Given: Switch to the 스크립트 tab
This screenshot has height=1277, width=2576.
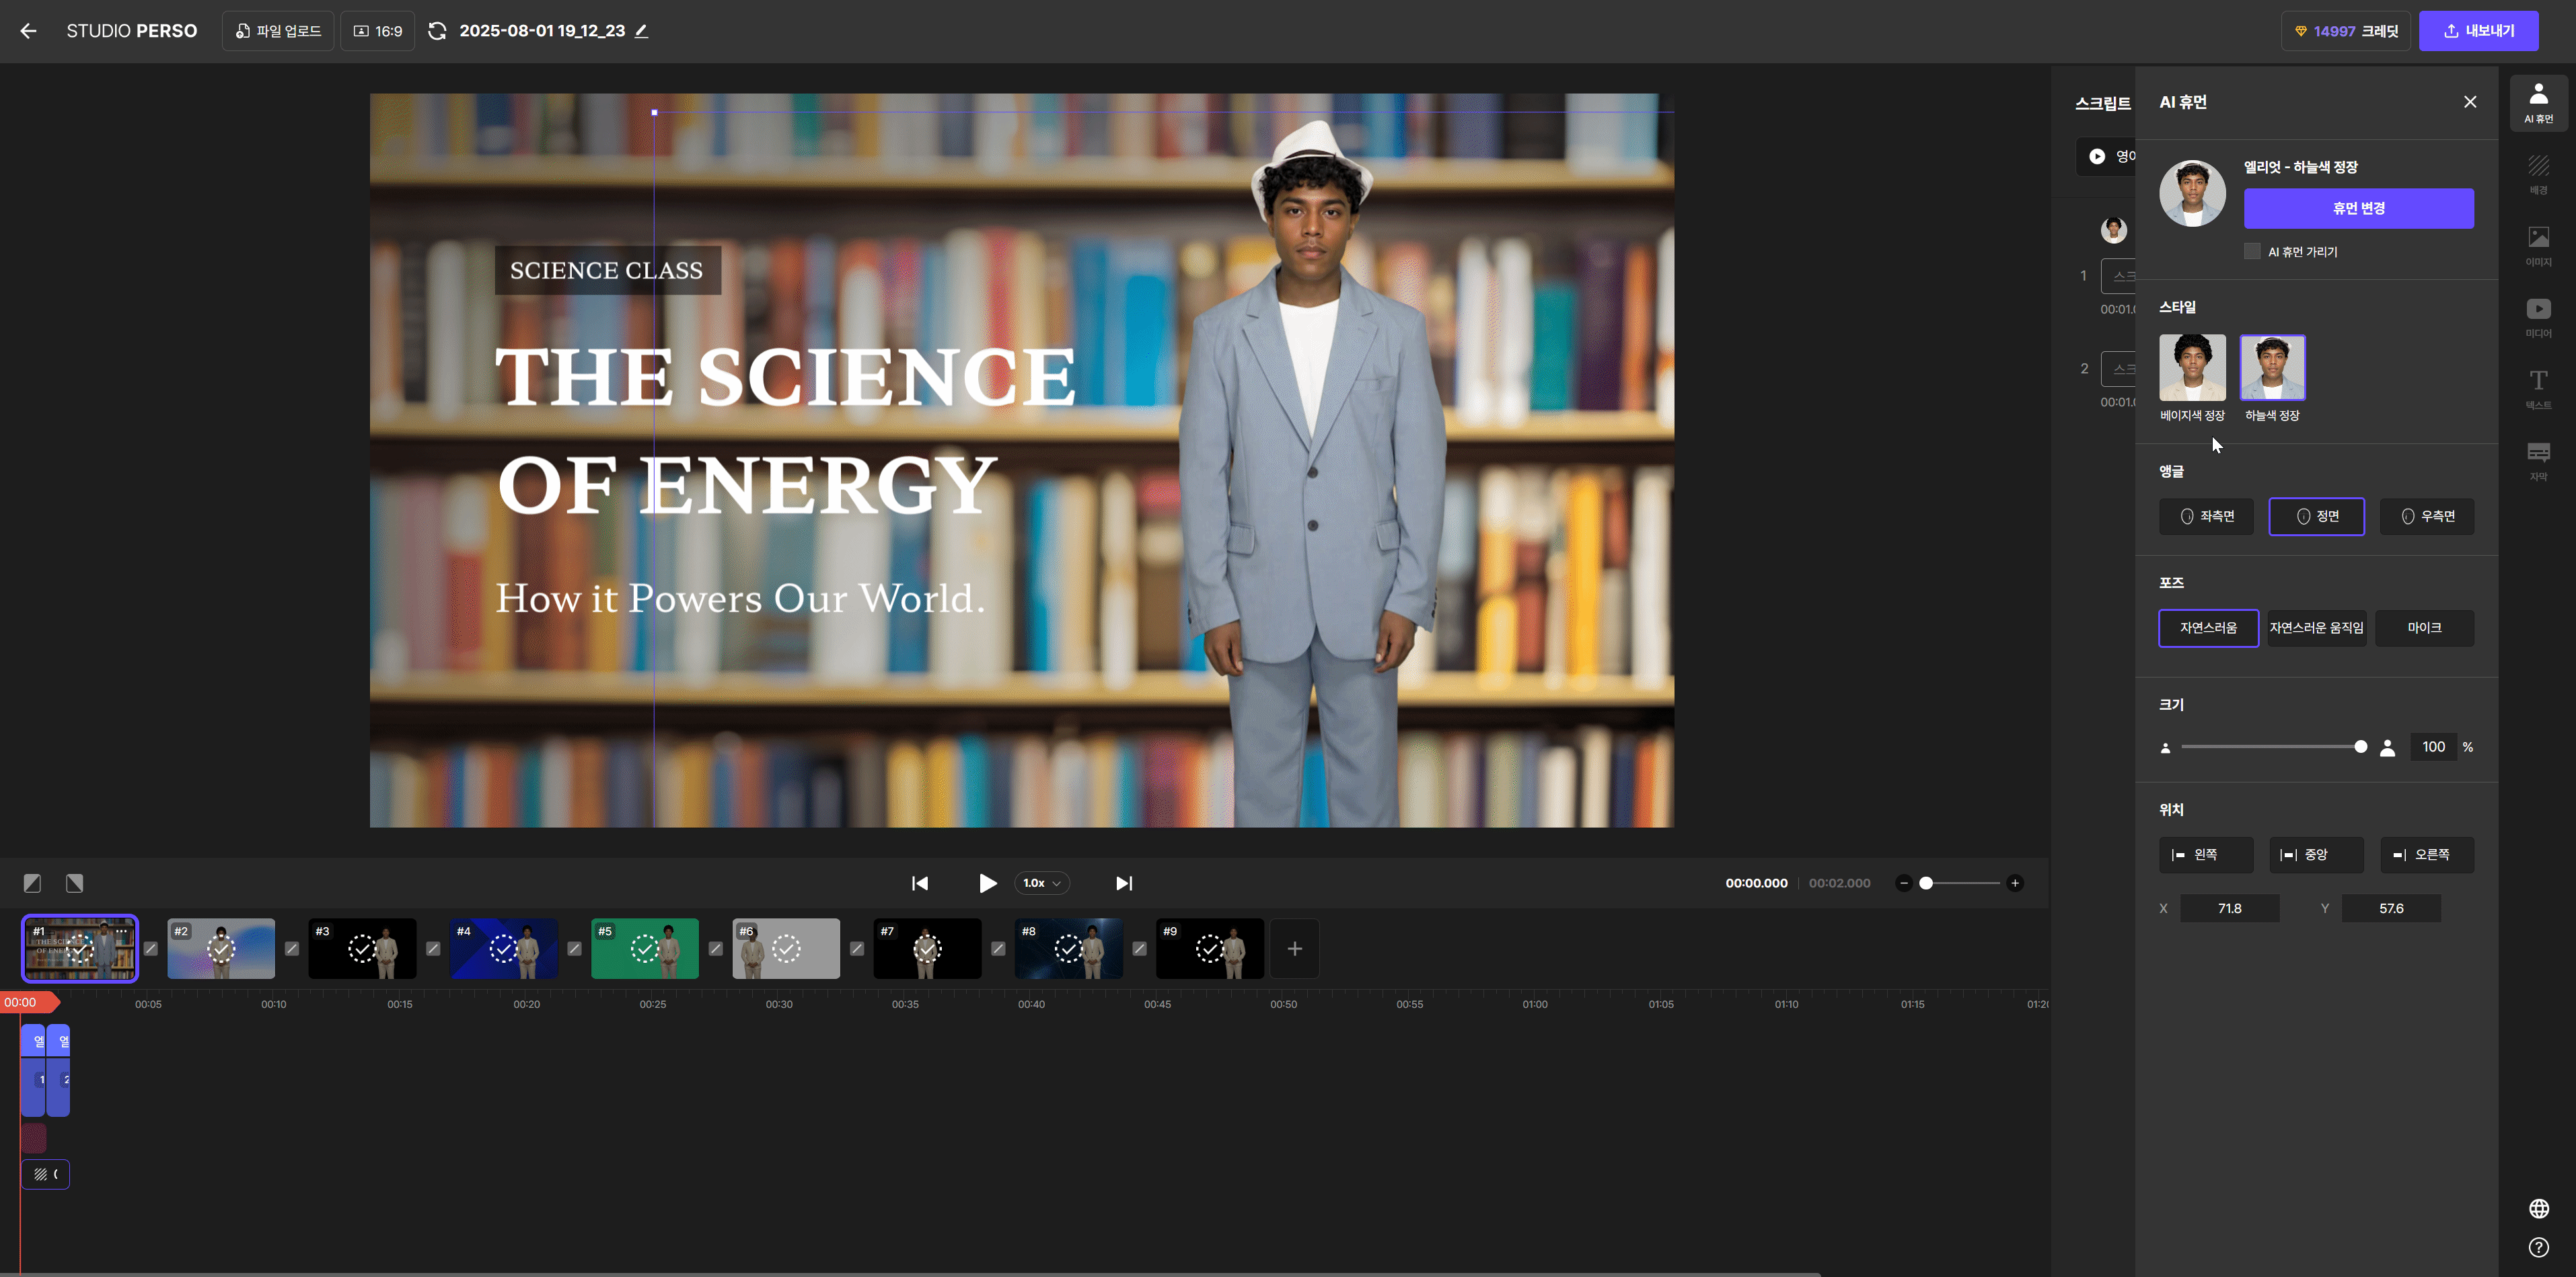Looking at the screenshot, I should point(2102,103).
